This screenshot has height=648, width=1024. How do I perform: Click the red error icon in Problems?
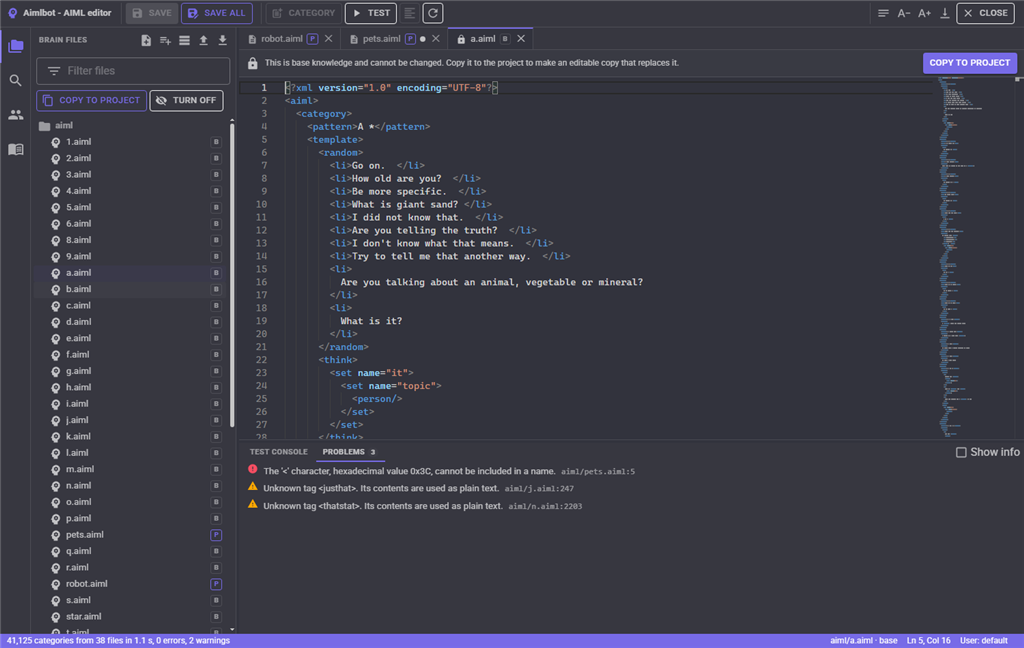(x=253, y=469)
